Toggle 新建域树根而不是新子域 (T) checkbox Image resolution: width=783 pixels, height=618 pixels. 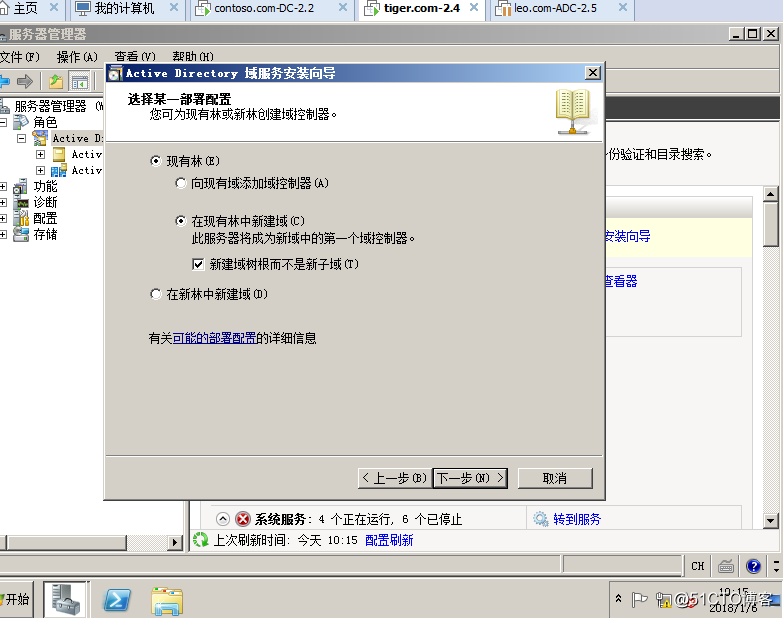(x=198, y=264)
